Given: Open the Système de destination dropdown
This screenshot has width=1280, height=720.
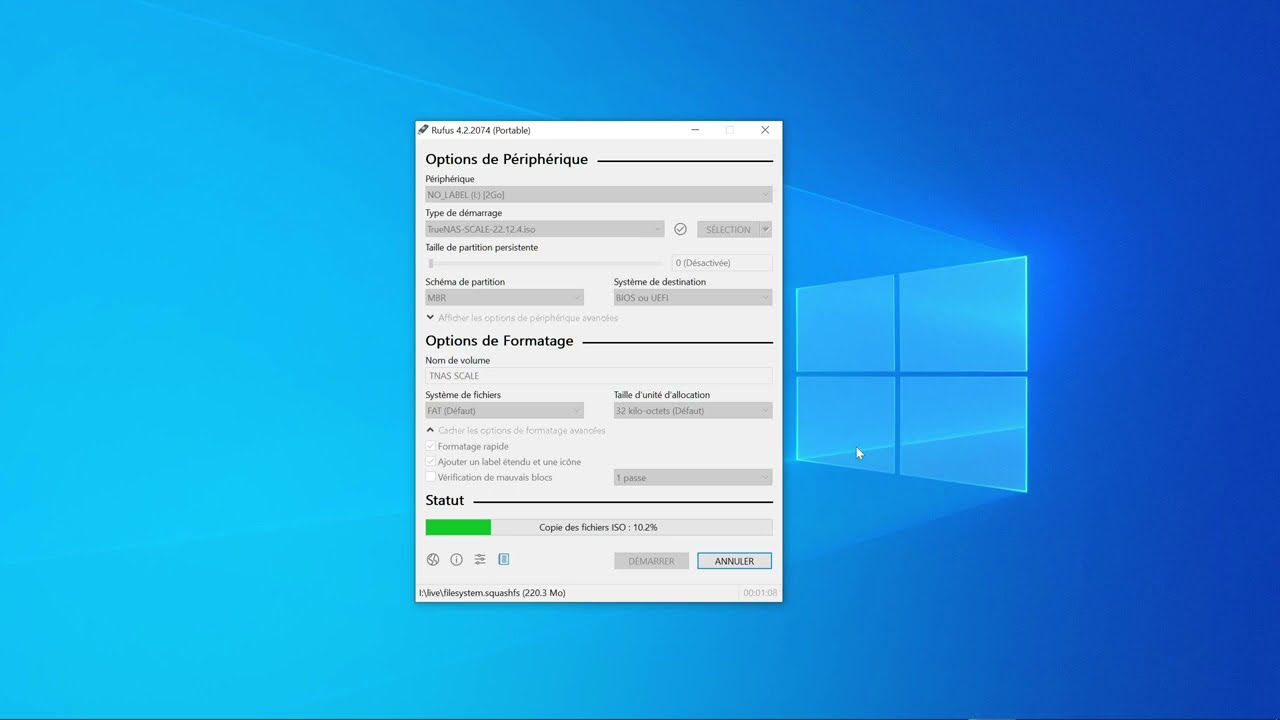Looking at the screenshot, I should (693, 298).
